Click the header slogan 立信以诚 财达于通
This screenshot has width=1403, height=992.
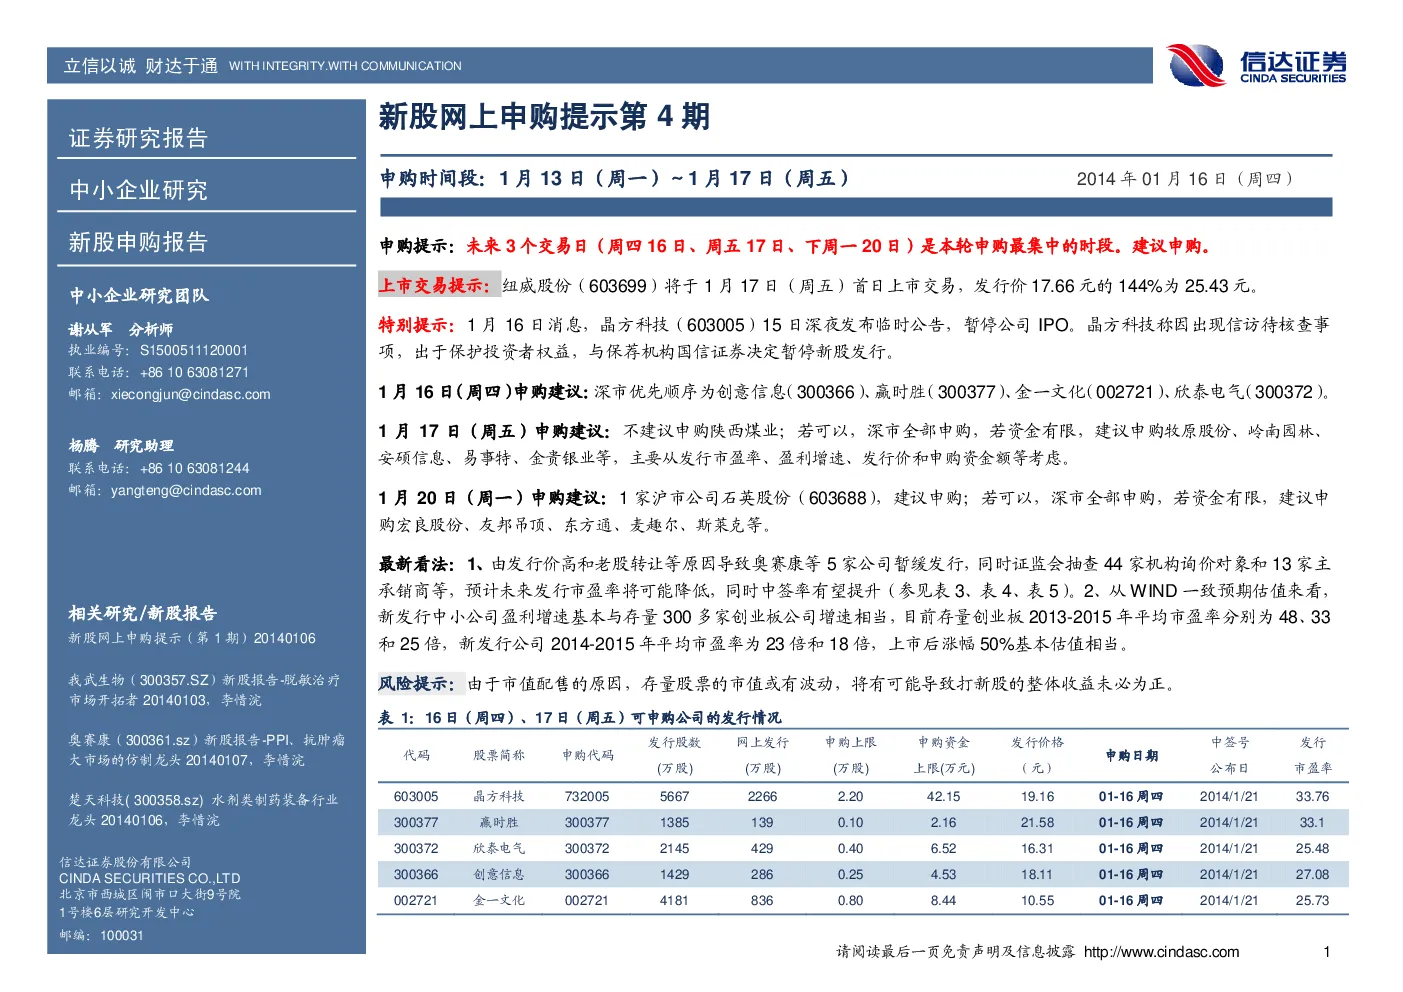pyautogui.click(x=140, y=66)
